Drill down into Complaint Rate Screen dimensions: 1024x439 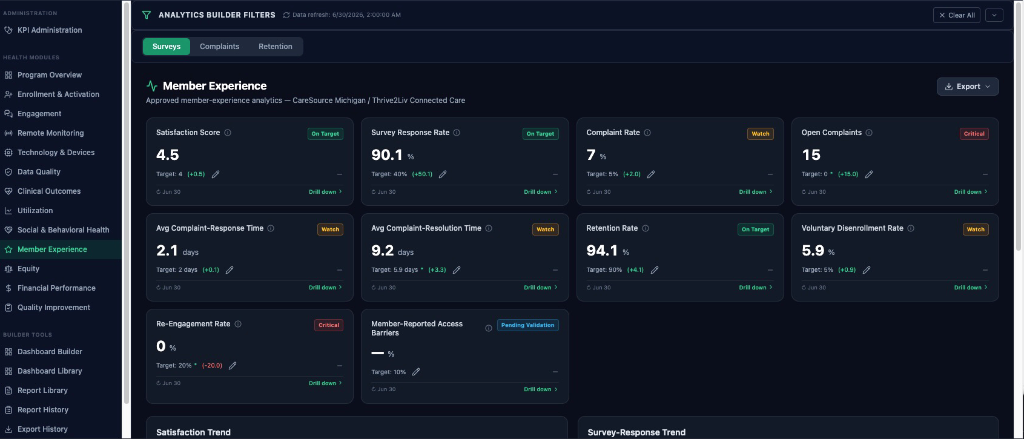pos(756,192)
